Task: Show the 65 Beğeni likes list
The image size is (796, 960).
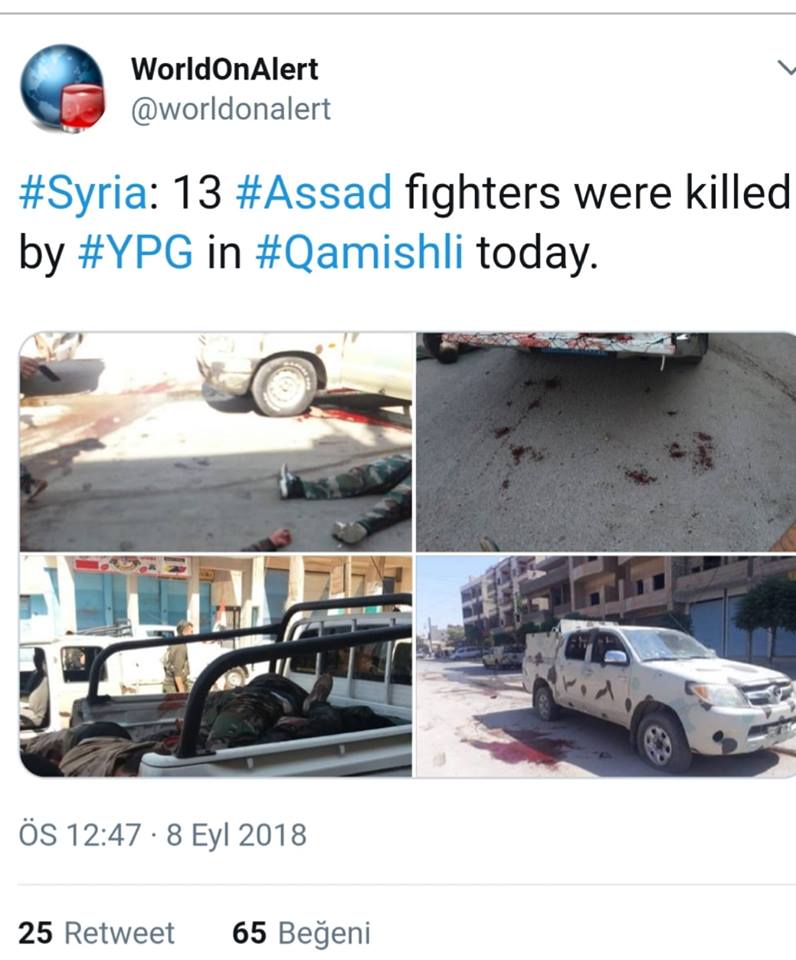Action: coord(301,933)
